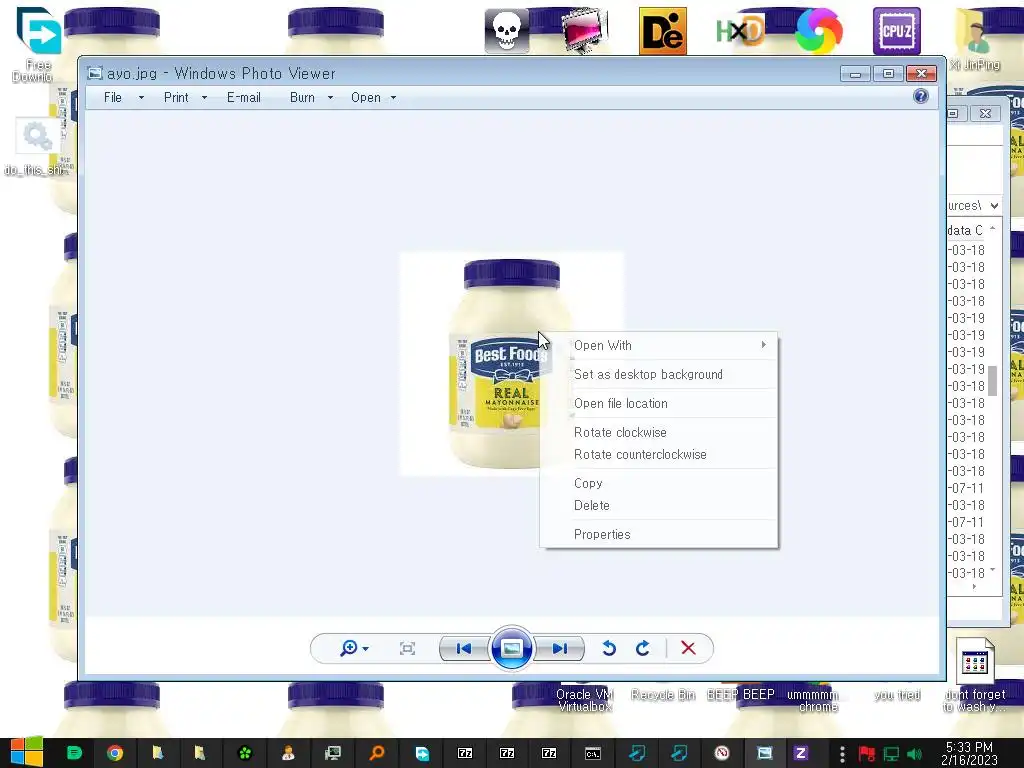Show hidden tray icons via dots
The width and height of the screenshot is (1024, 768).
coord(842,754)
